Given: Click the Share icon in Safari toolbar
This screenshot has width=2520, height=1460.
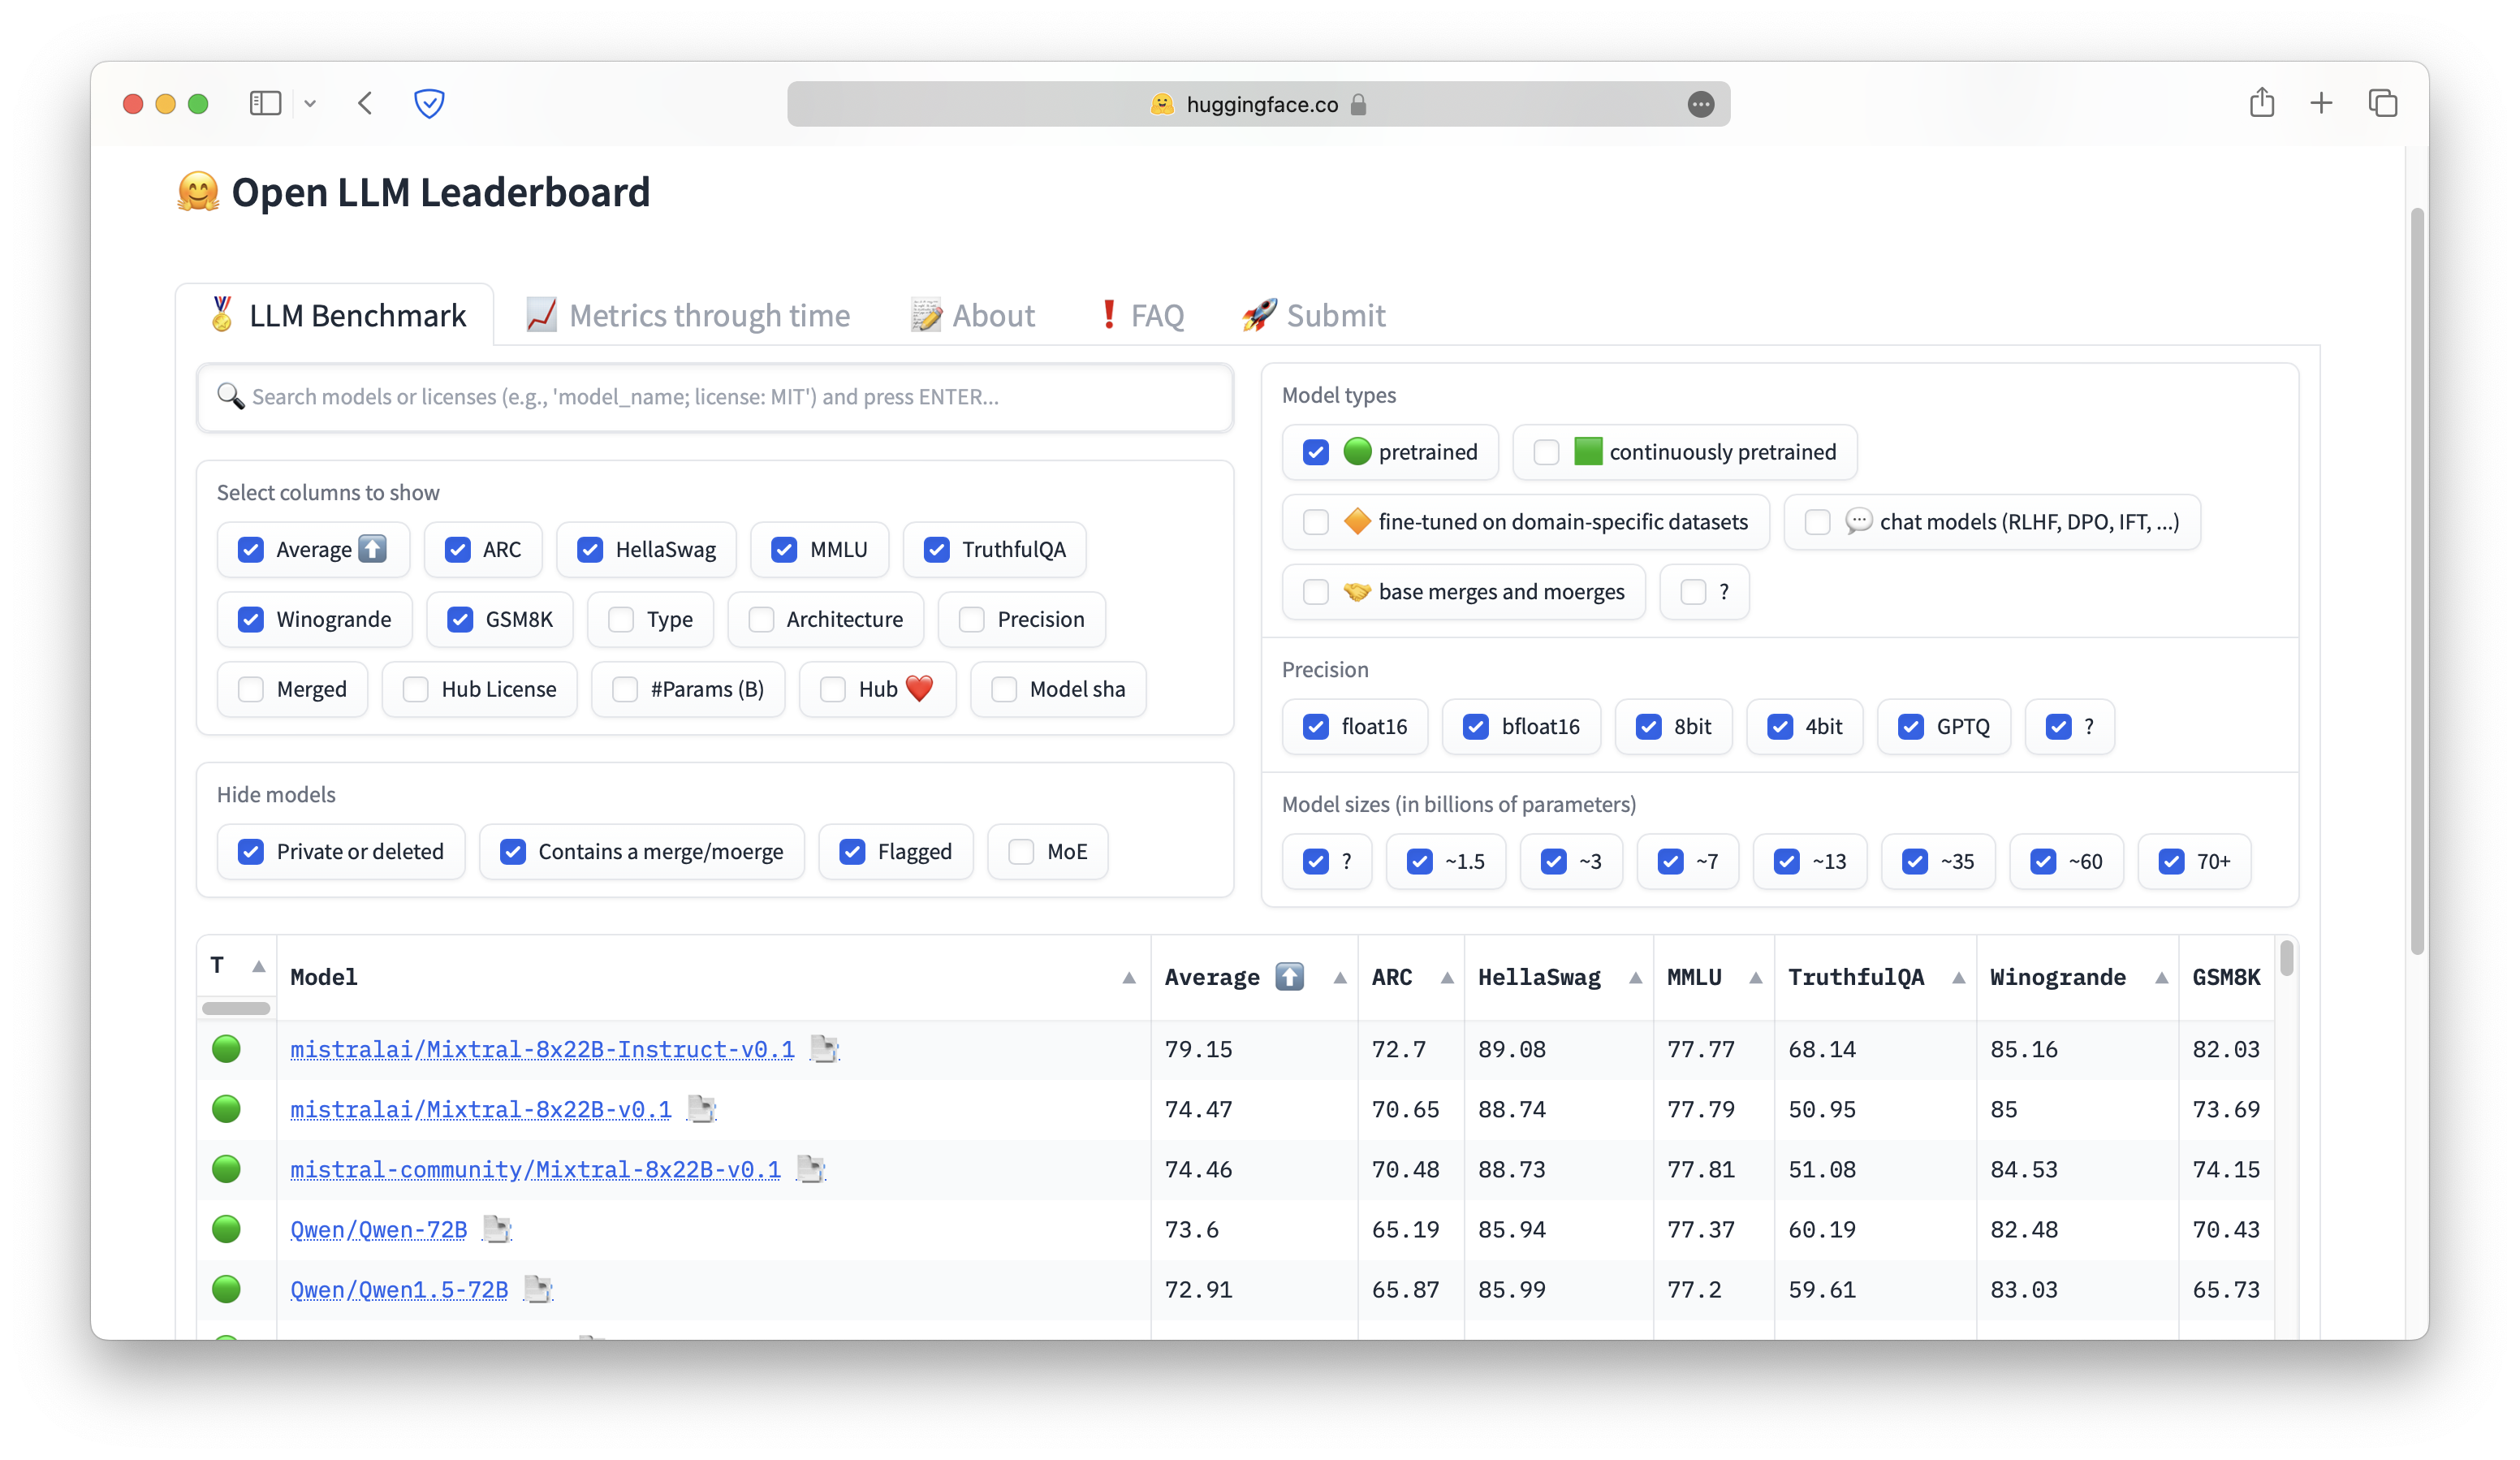Looking at the screenshot, I should [x=2262, y=103].
